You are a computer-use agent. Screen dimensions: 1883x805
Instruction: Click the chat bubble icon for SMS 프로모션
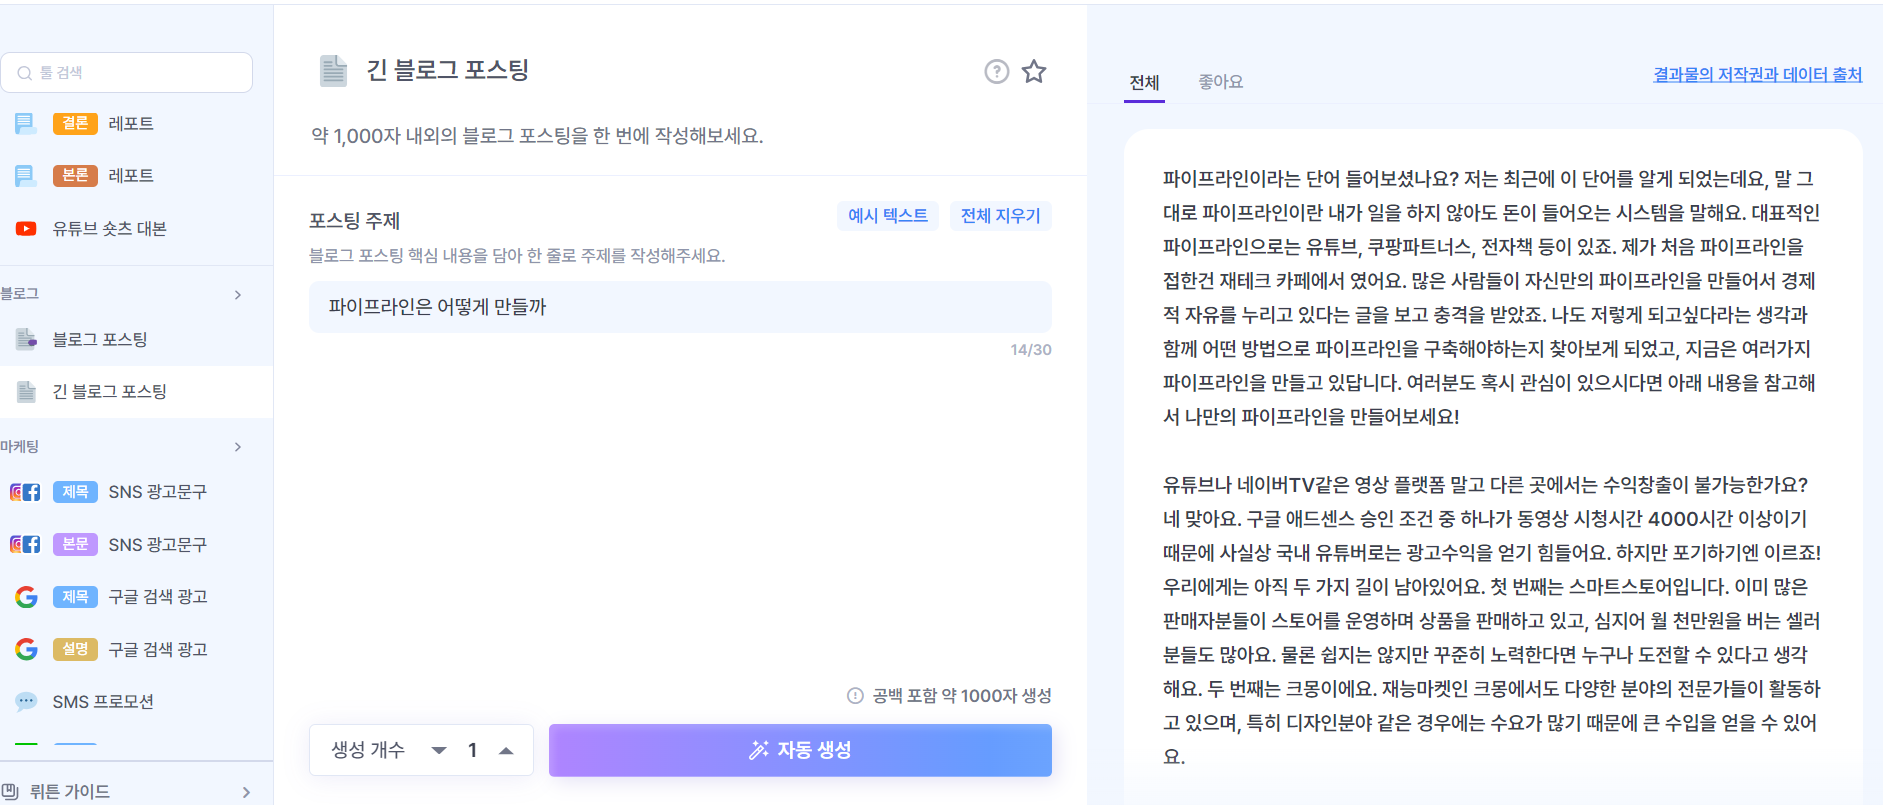[26, 701]
